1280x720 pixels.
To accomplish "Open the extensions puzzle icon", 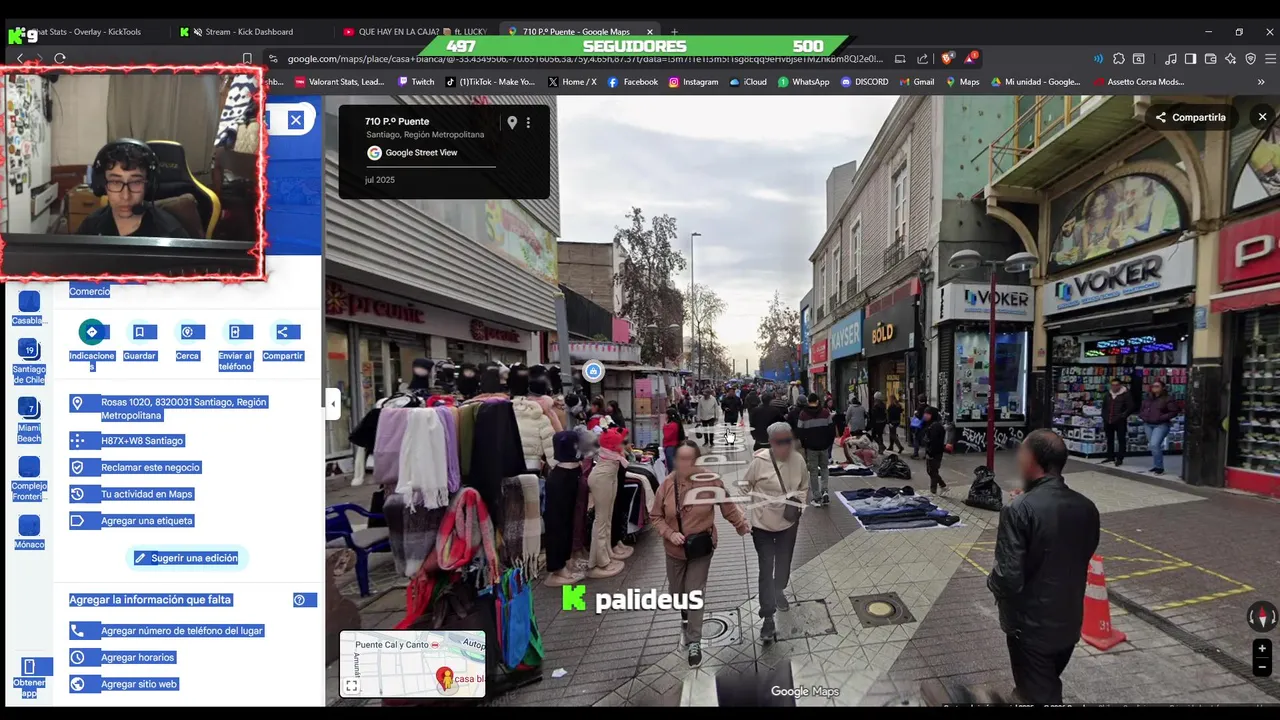I will tap(1119, 59).
